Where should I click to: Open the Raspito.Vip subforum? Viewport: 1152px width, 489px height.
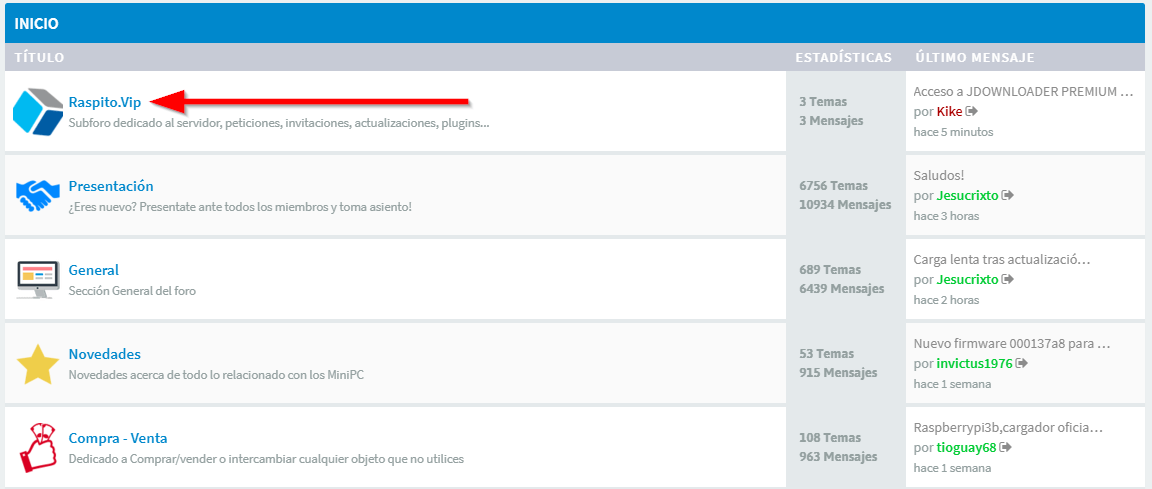[105, 102]
